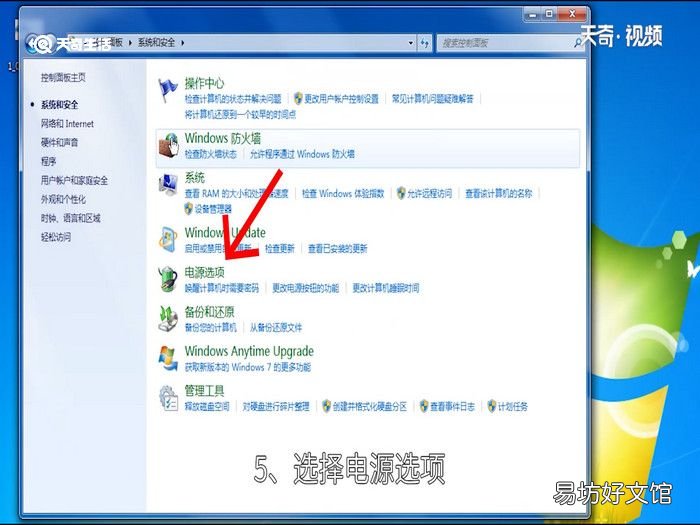This screenshot has height=525, width=700.
Task: Select 程序 in sidebar
Action: point(48,161)
